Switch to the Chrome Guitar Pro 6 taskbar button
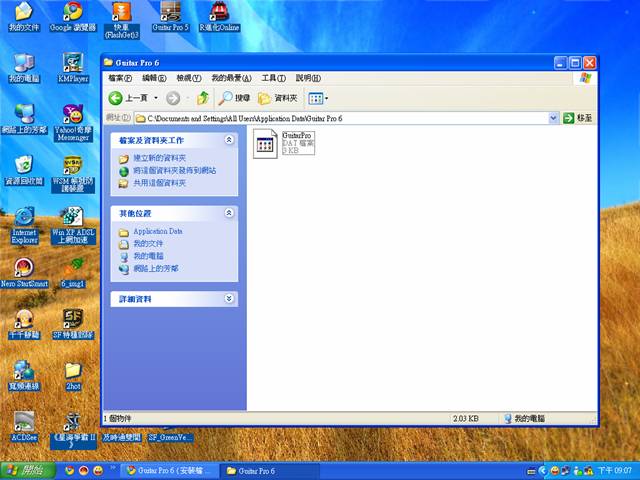Image resolution: width=640 pixels, height=480 pixels. coord(169,471)
